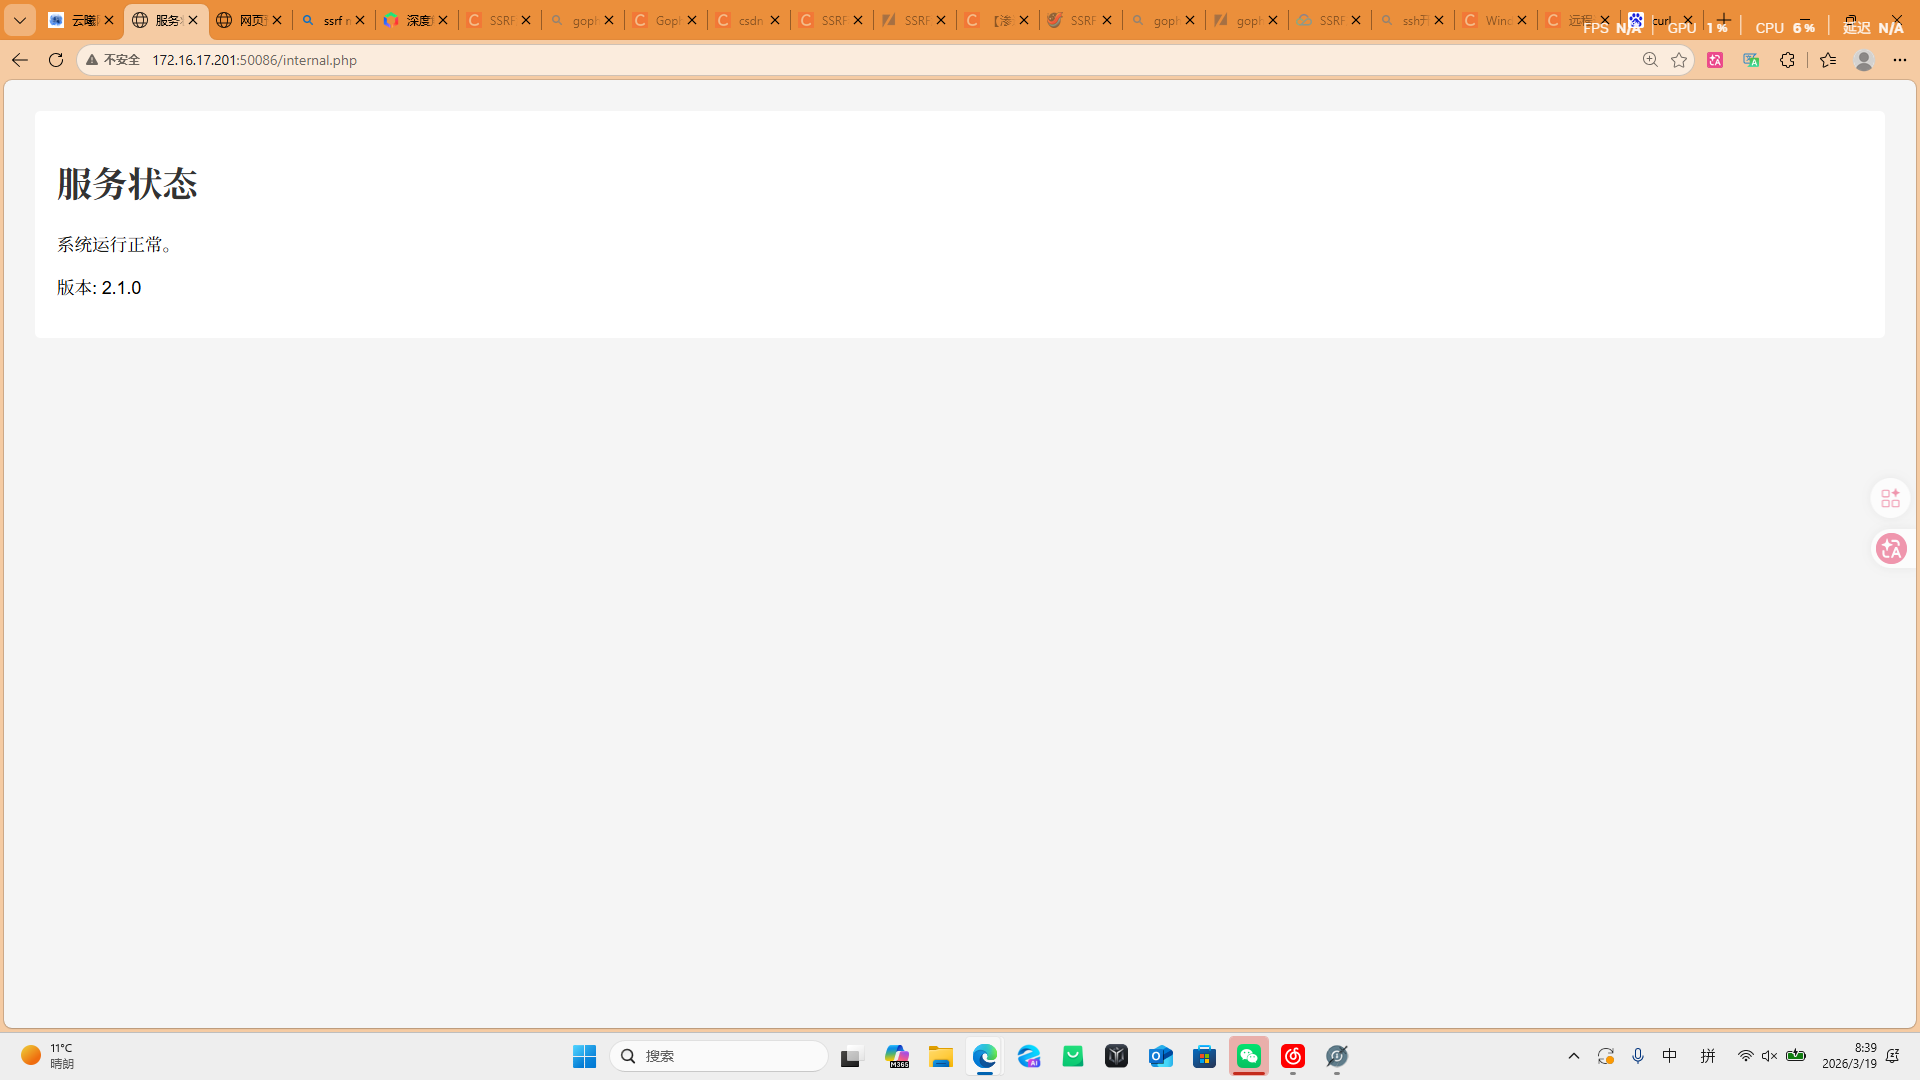The height and width of the screenshot is (1080, 1920).
Task: Show hidden system tray icons chevron
Action: (x=1574, y=1056)
